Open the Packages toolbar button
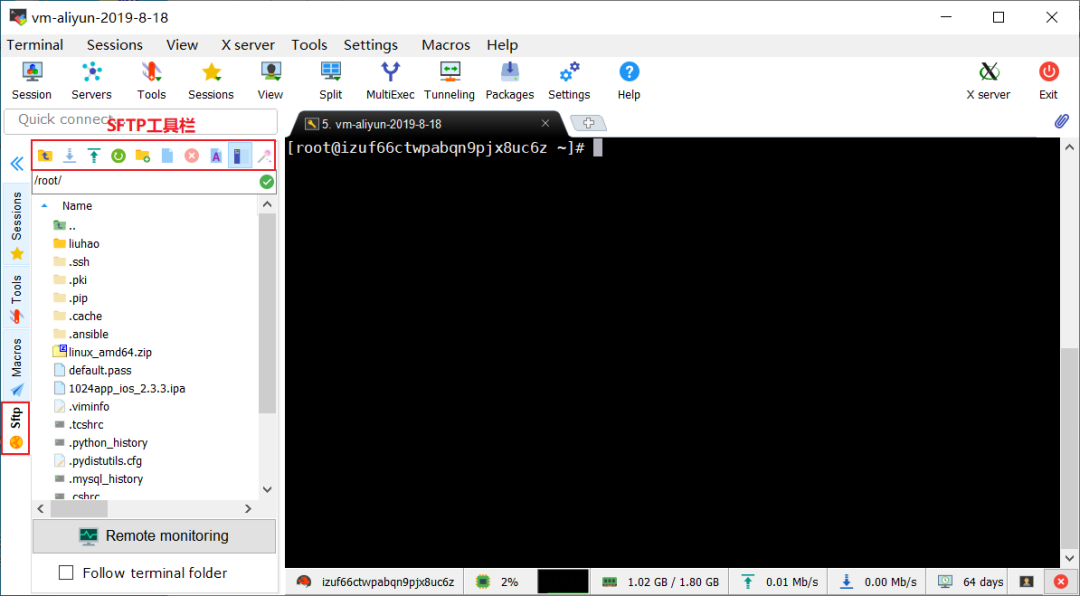Viewport: 1080px width, 596px height. [510, 81]
